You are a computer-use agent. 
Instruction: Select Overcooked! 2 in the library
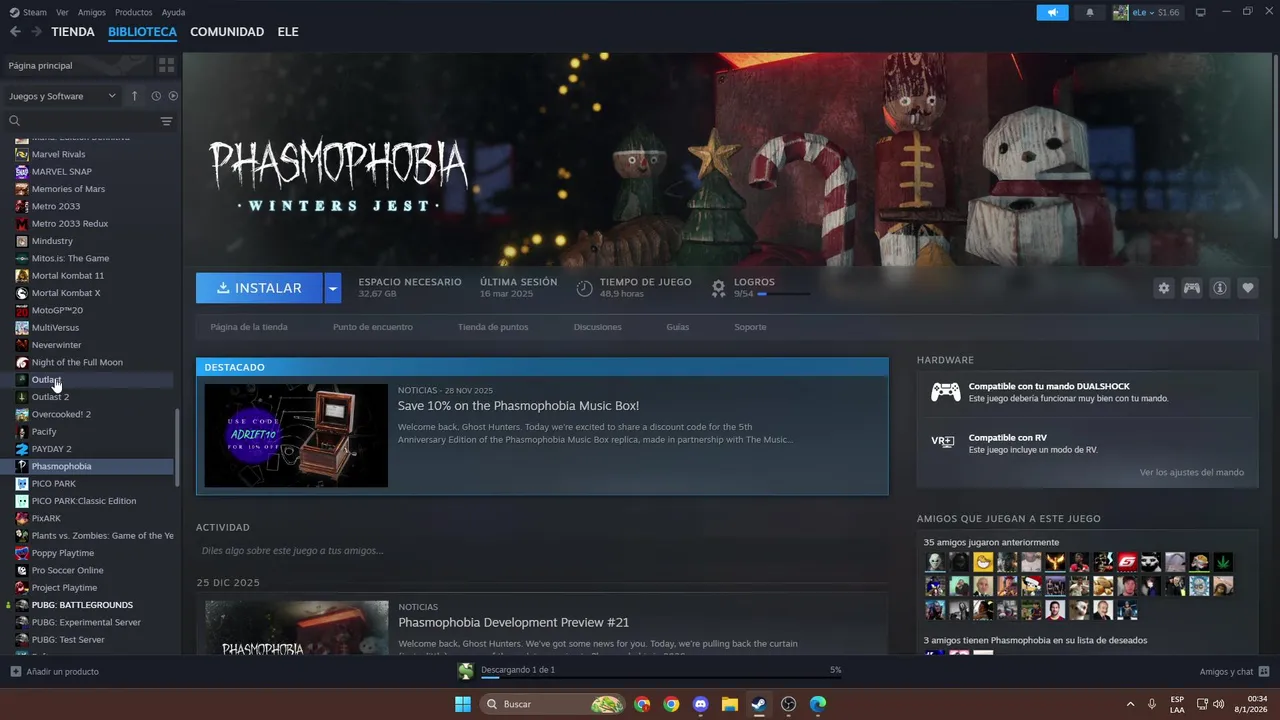61,414
